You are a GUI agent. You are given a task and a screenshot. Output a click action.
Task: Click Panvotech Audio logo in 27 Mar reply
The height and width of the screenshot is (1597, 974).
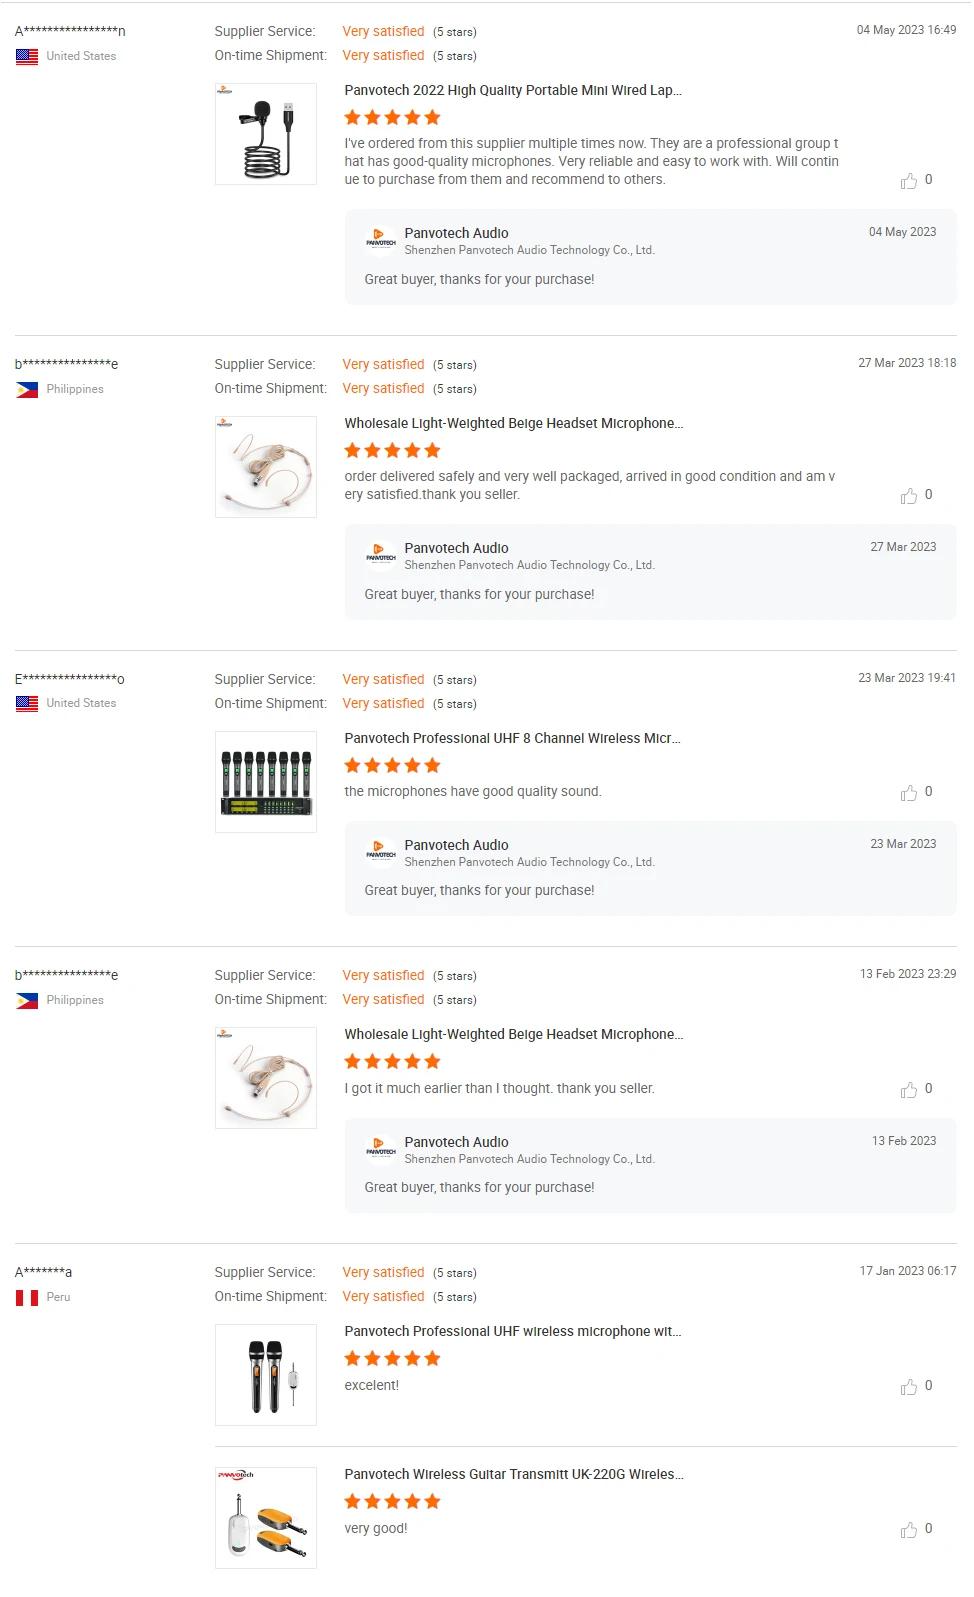pyautogui.click(x=380, y=553)
